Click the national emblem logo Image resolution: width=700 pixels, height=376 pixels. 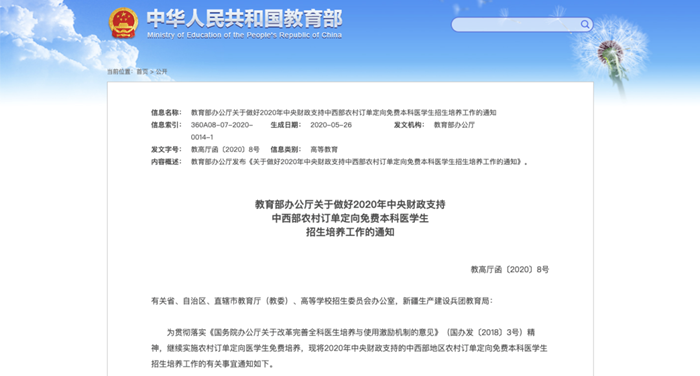pos(123,24)
